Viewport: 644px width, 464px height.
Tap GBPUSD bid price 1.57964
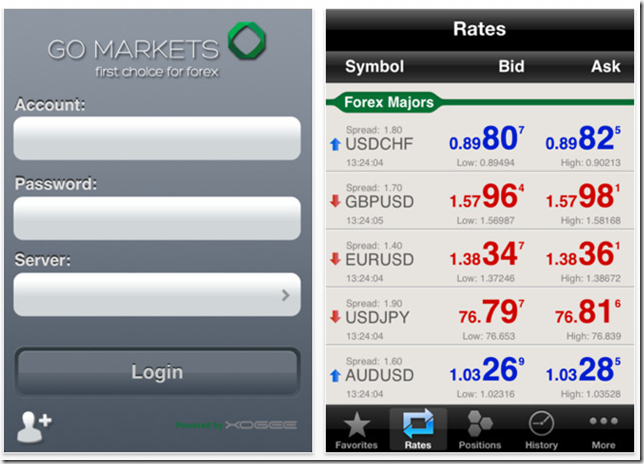click(x=487, y=196)
